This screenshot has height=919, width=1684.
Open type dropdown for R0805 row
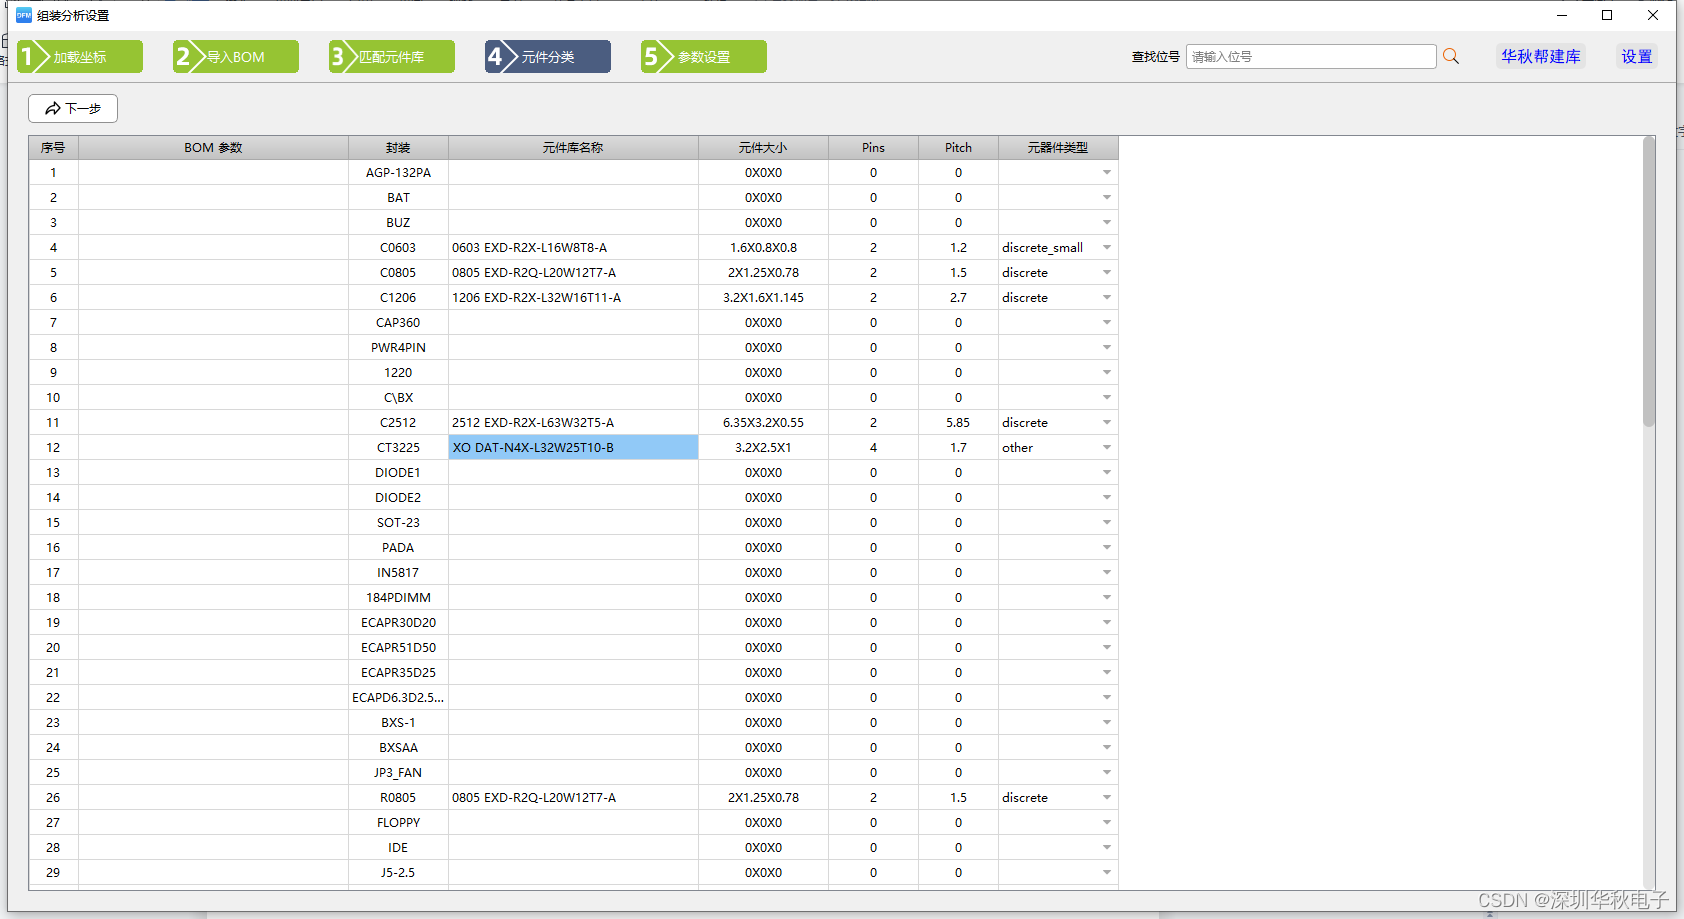[x=1107, y=798]
